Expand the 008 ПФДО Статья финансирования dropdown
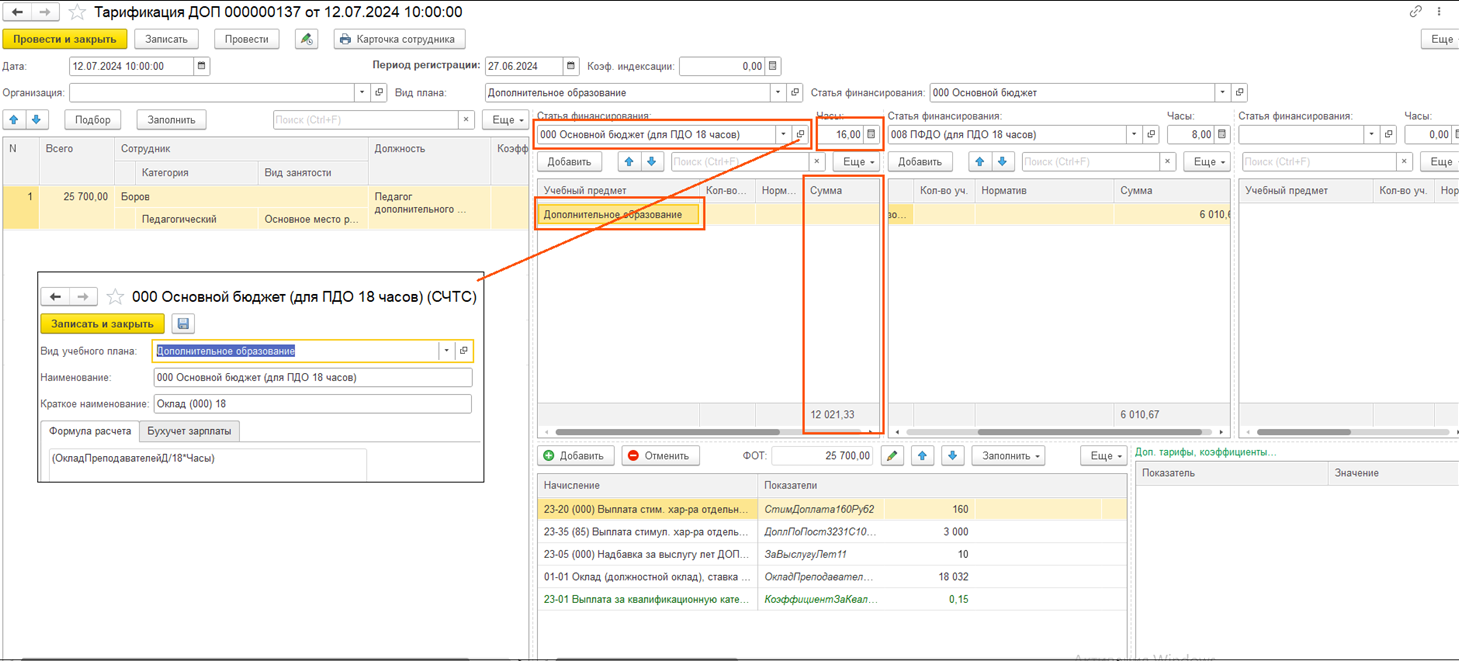This screenshot has height=661, width=1459. [x=1134, y=134]
